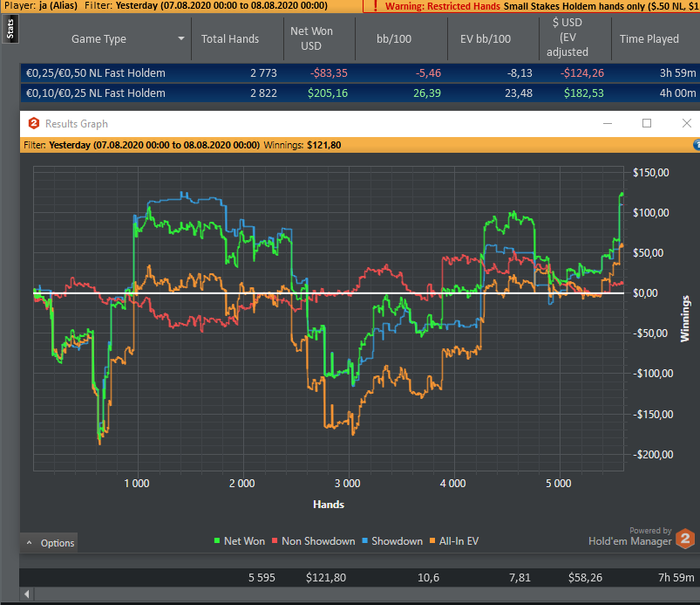Screen dimensions: 700x605
Task: Click the orange All-In EV color swatch
Action: (x=432, y=541)
